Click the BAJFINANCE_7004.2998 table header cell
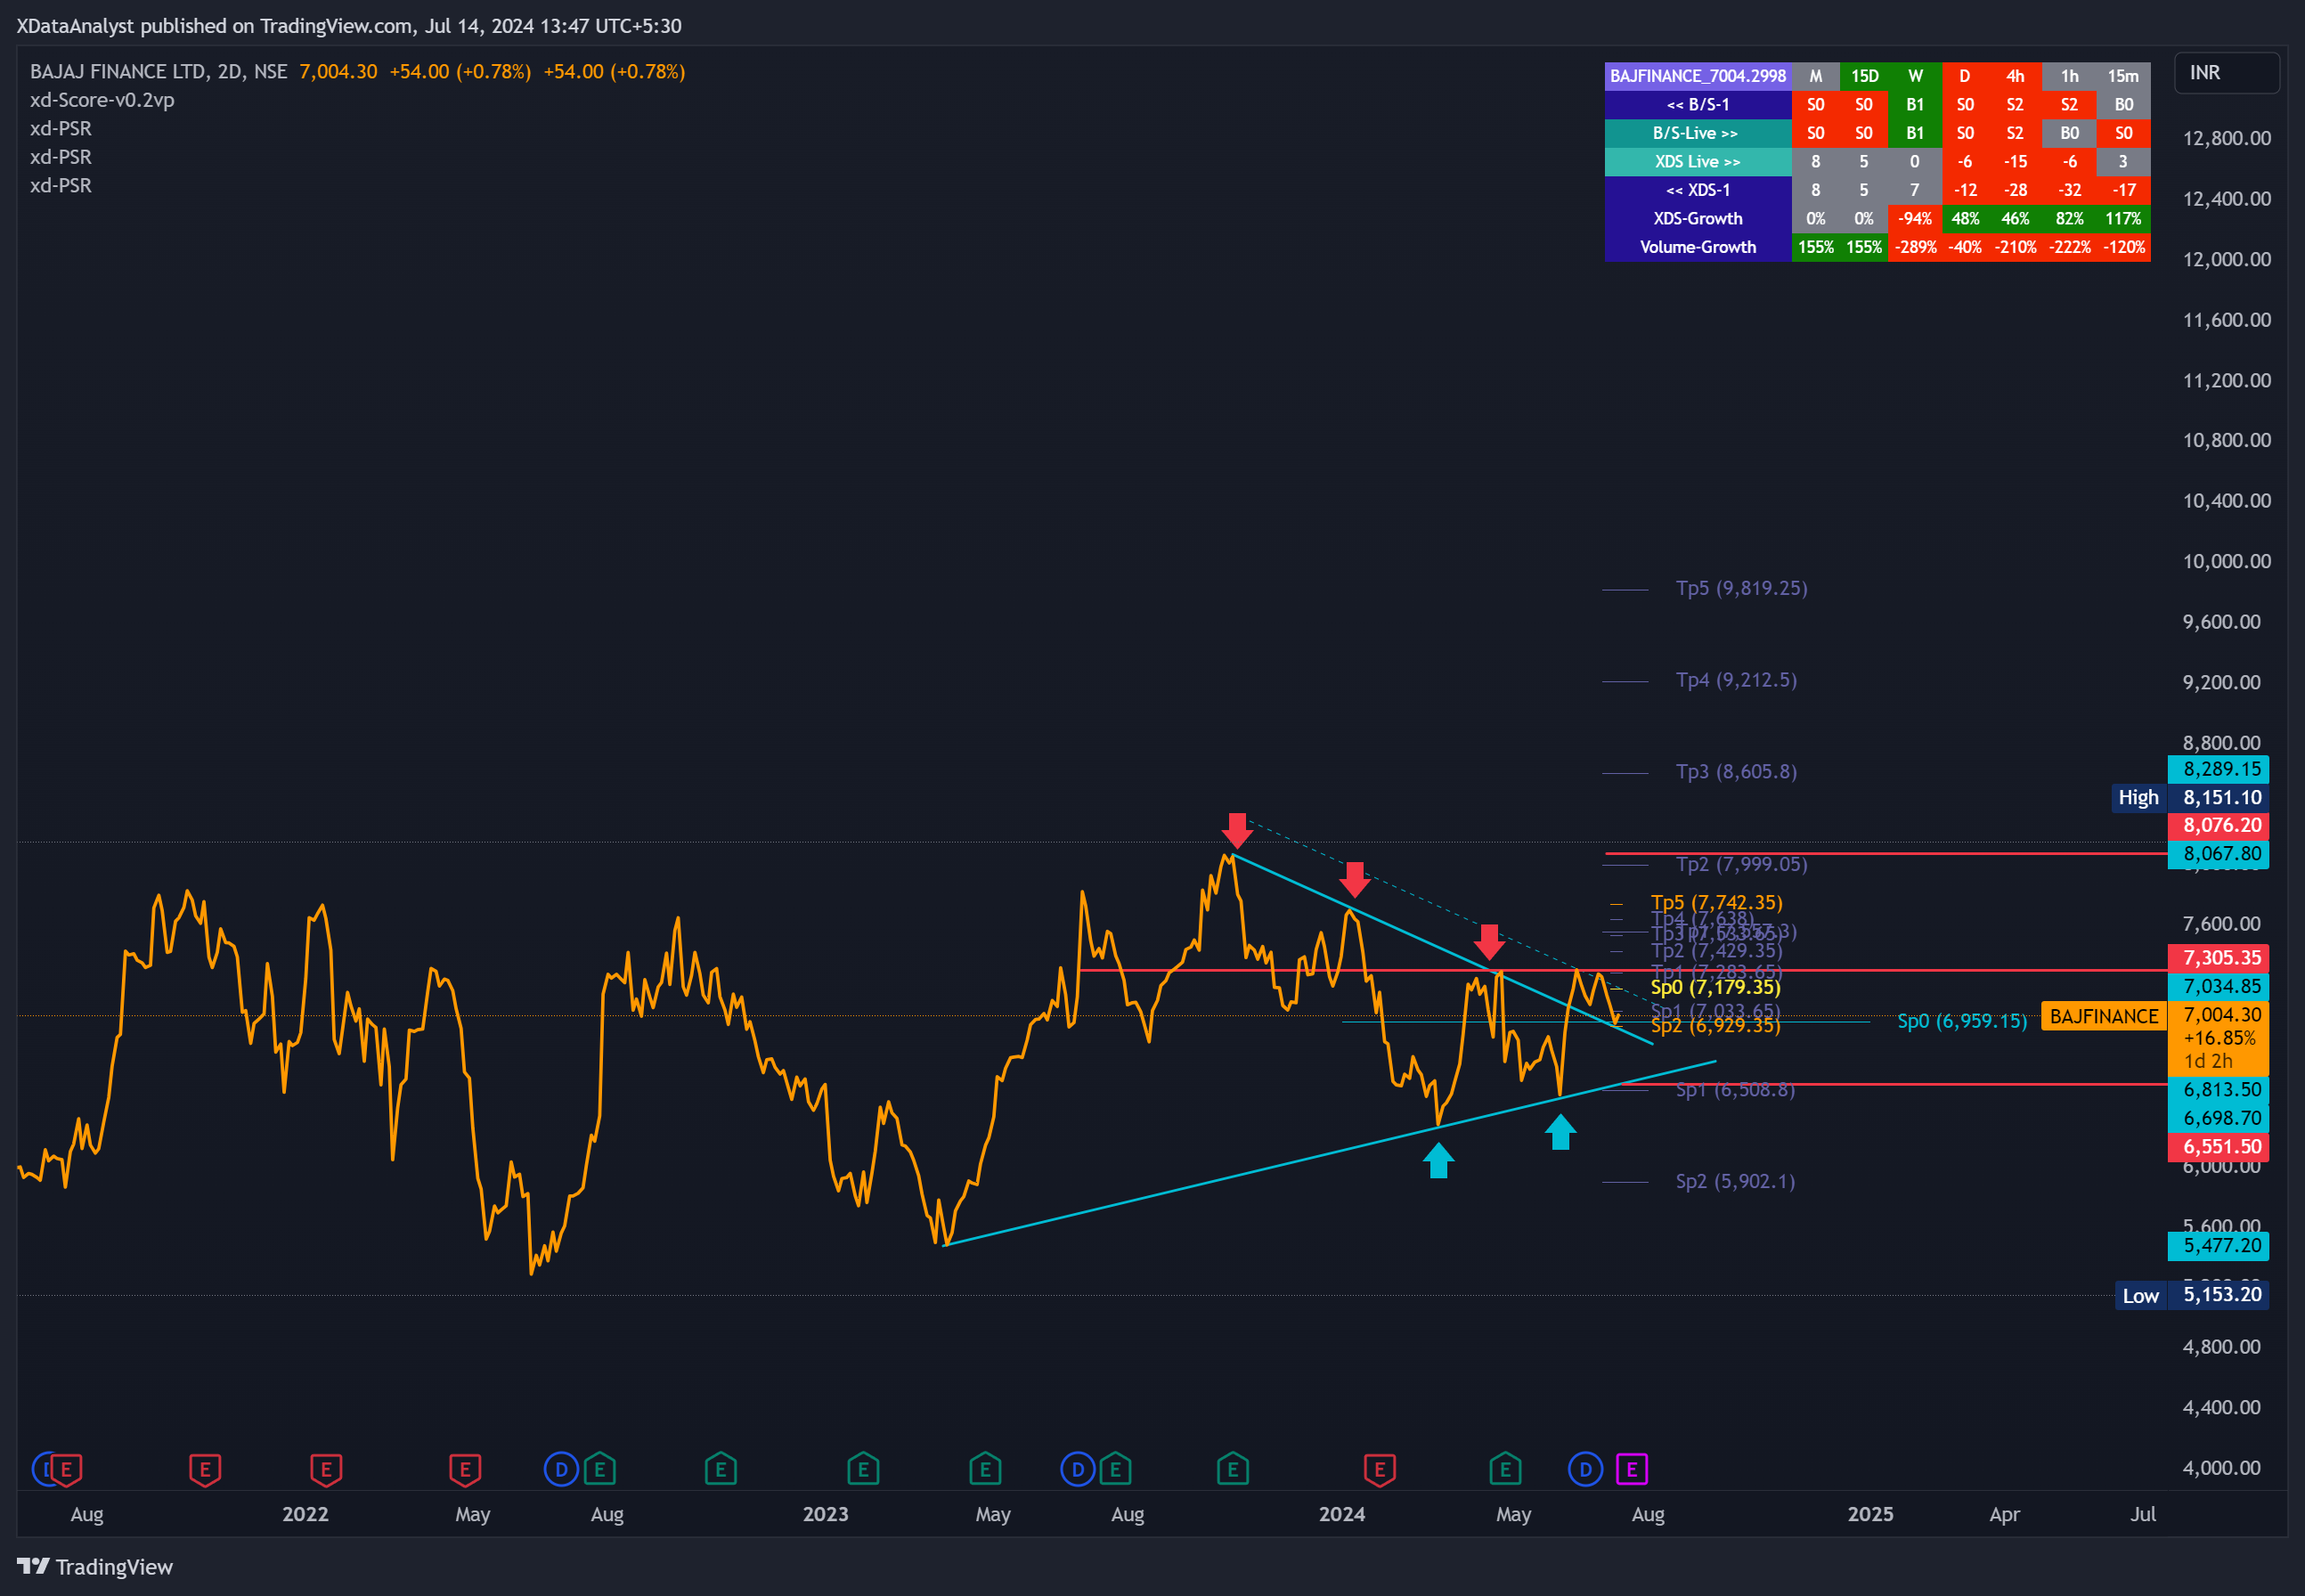The height and width of the screenshot is (1596, 2305). 1697,76
